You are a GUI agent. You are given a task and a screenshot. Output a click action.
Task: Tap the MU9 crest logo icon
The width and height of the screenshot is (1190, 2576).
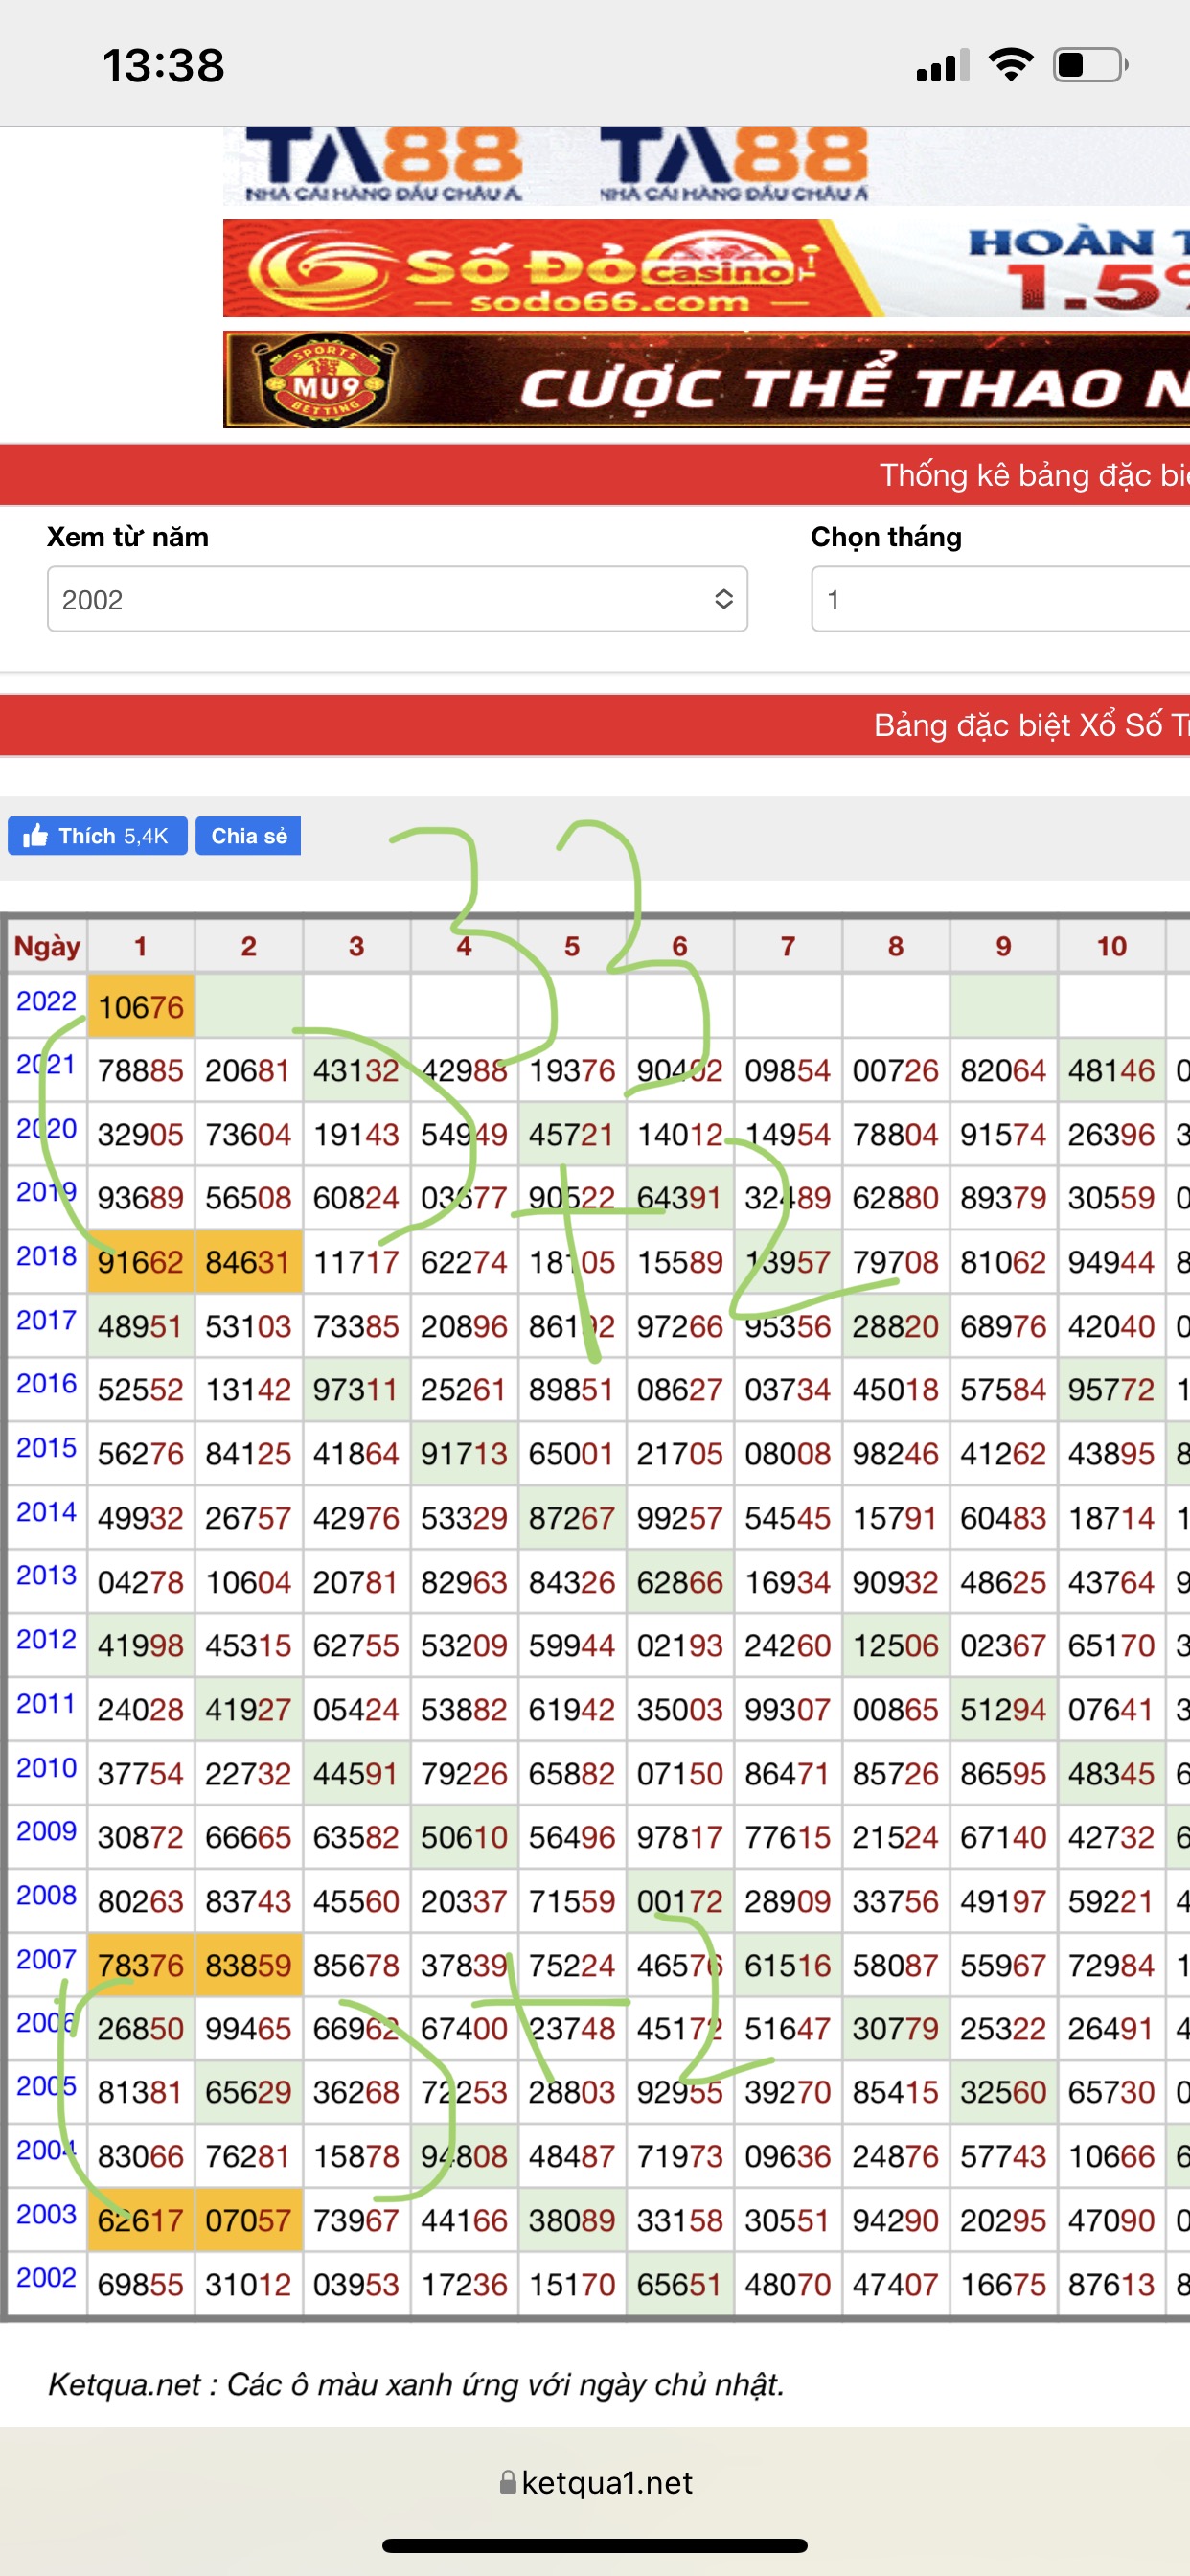click(327, 381)
